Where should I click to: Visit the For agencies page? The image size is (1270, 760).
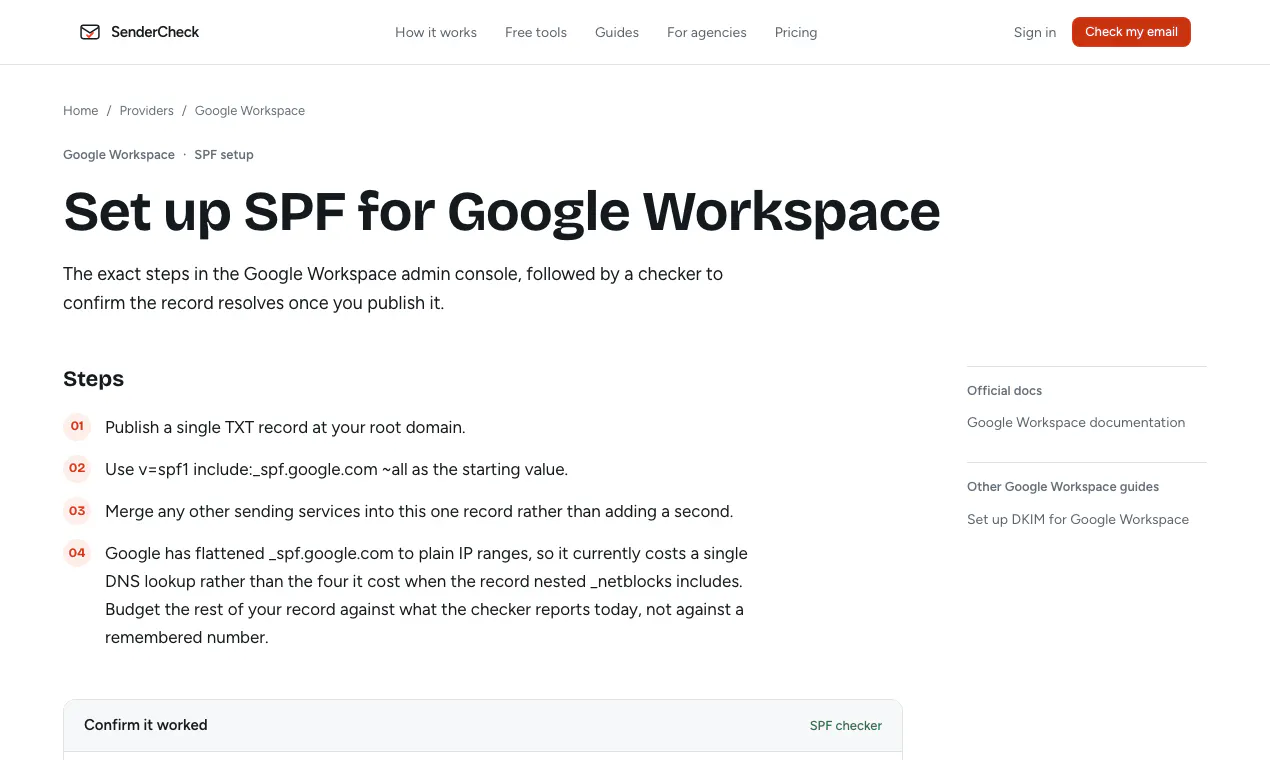[707, 32]
